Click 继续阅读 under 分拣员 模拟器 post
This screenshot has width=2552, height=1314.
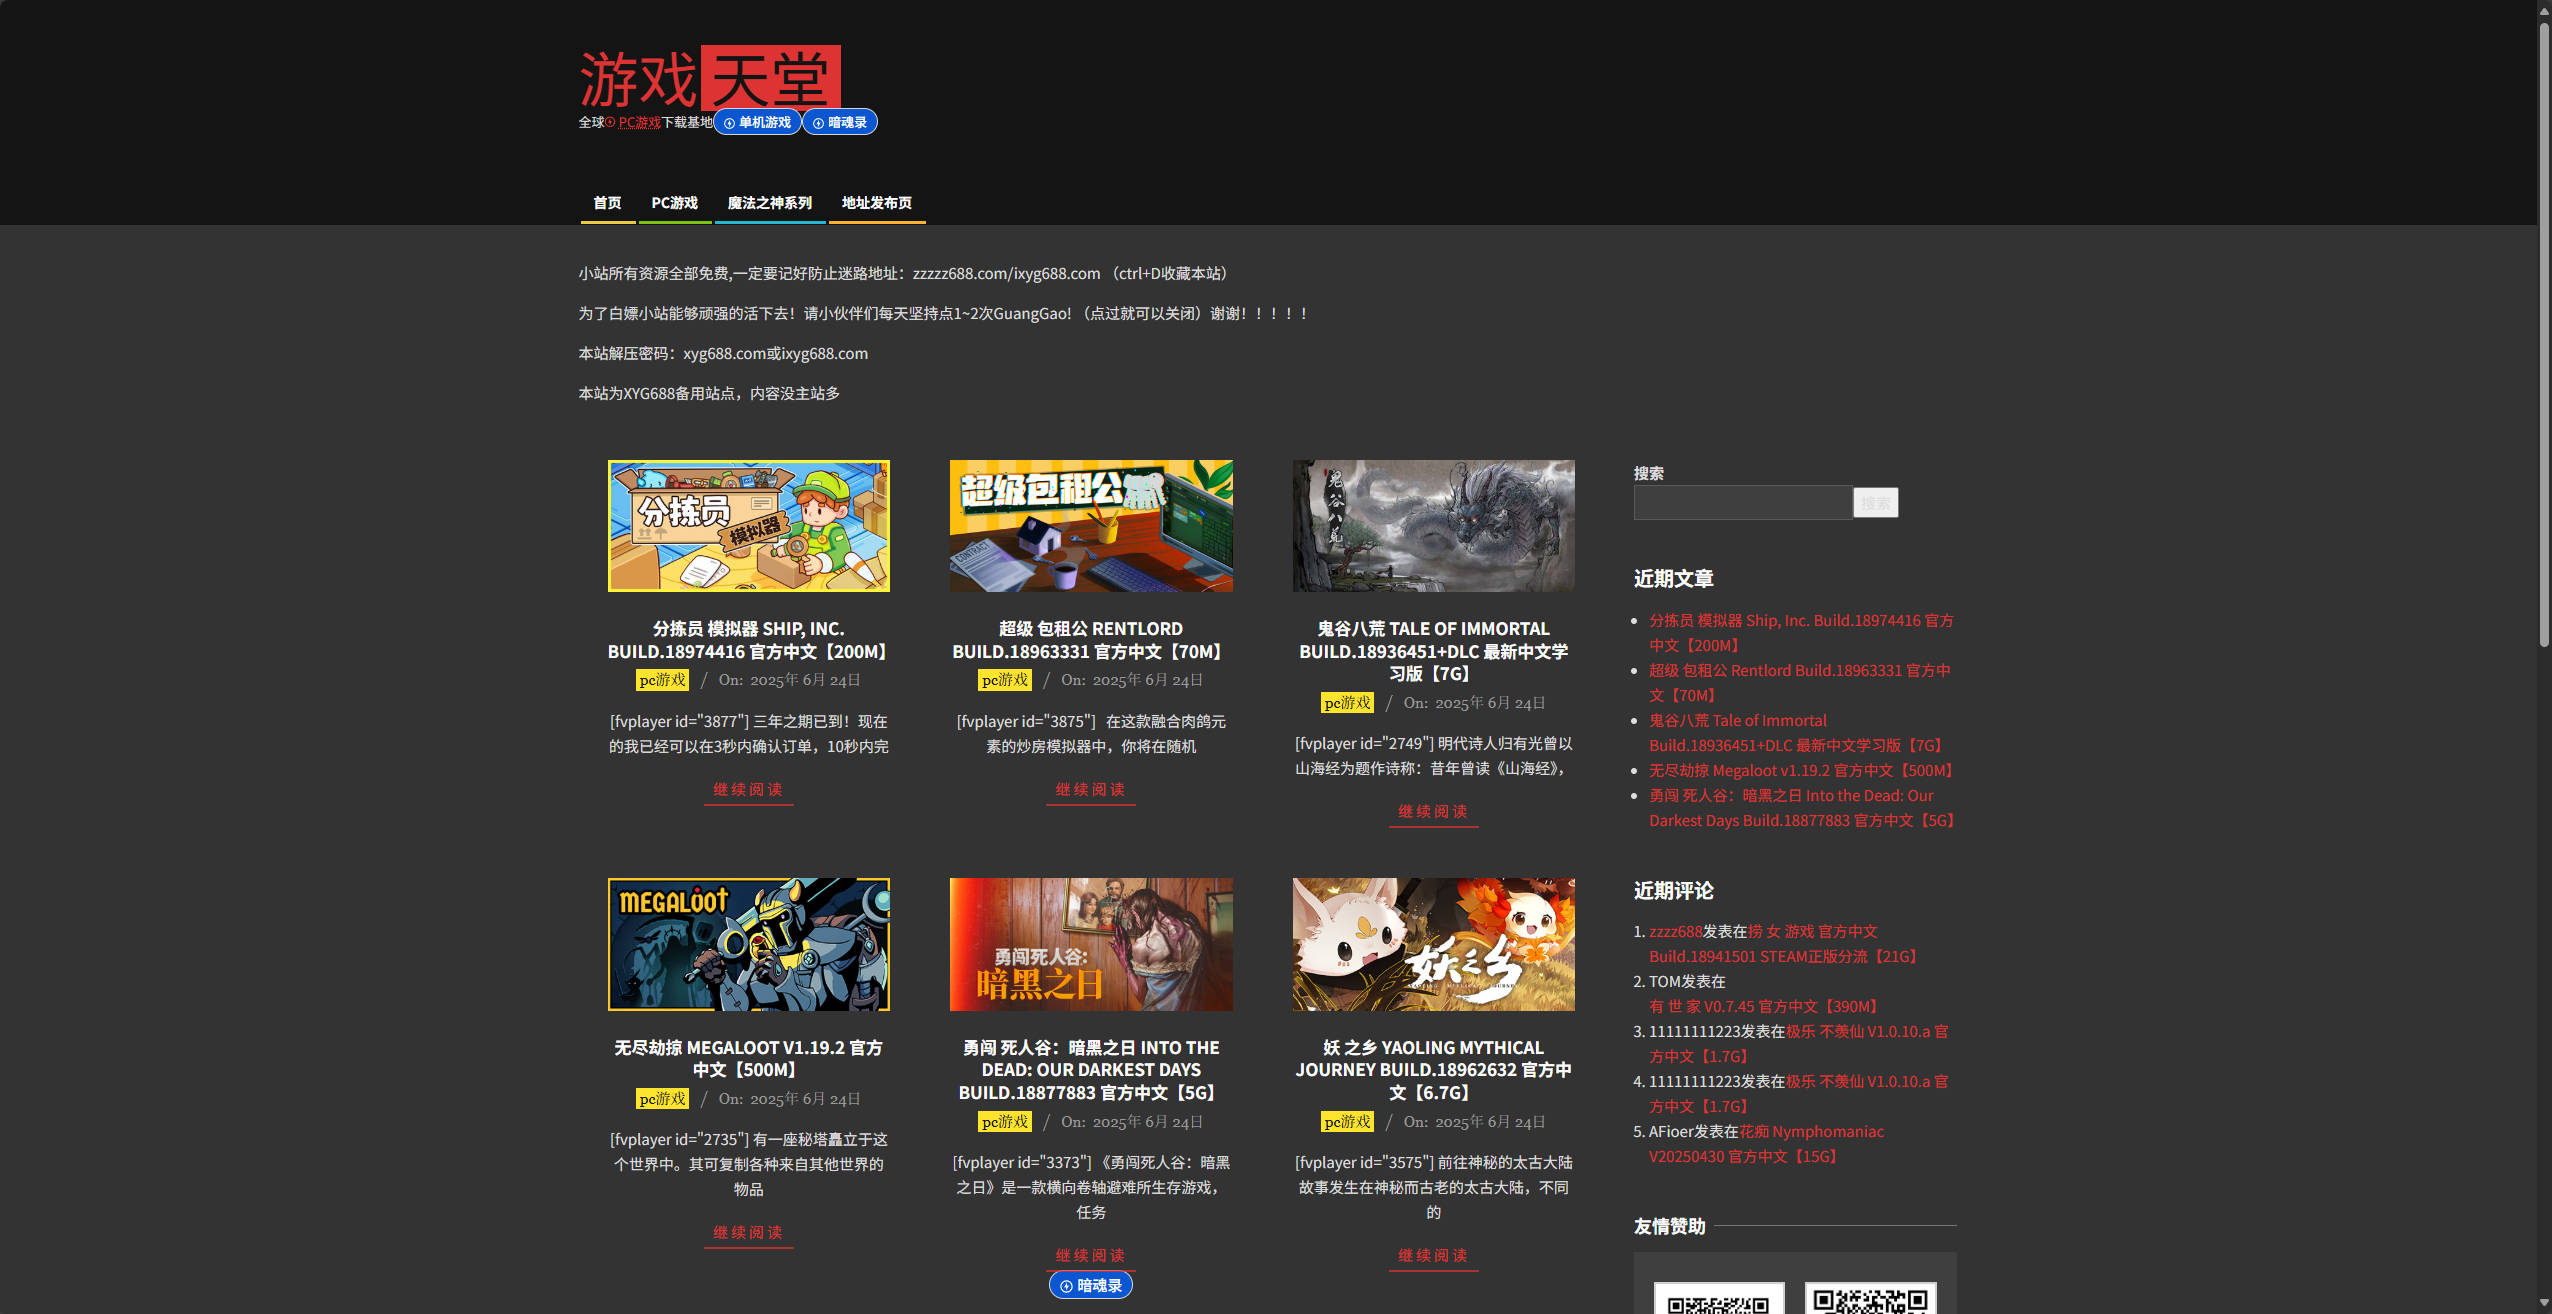pos(749,790)
